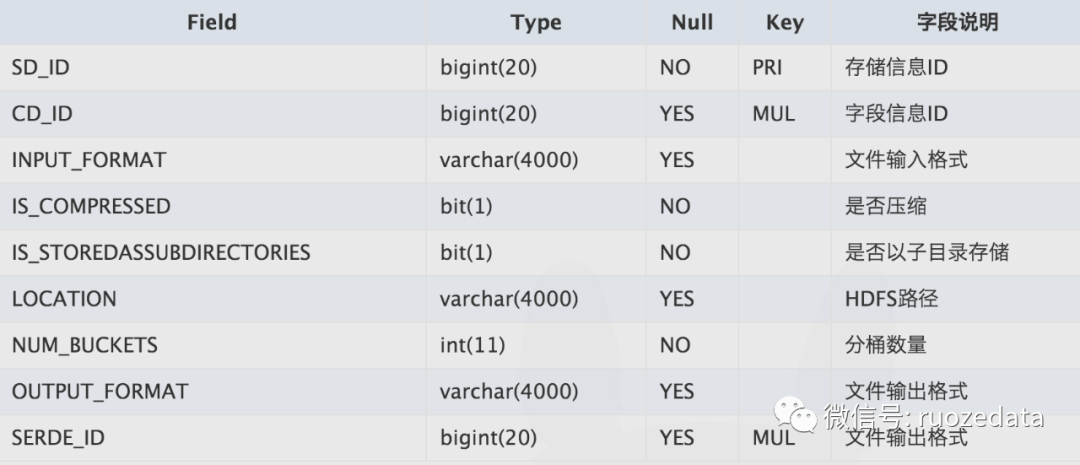The width and height of the screenshot is (1080, 465).
Task: Click the int(11) type cell
Action: tap(472, 345)
